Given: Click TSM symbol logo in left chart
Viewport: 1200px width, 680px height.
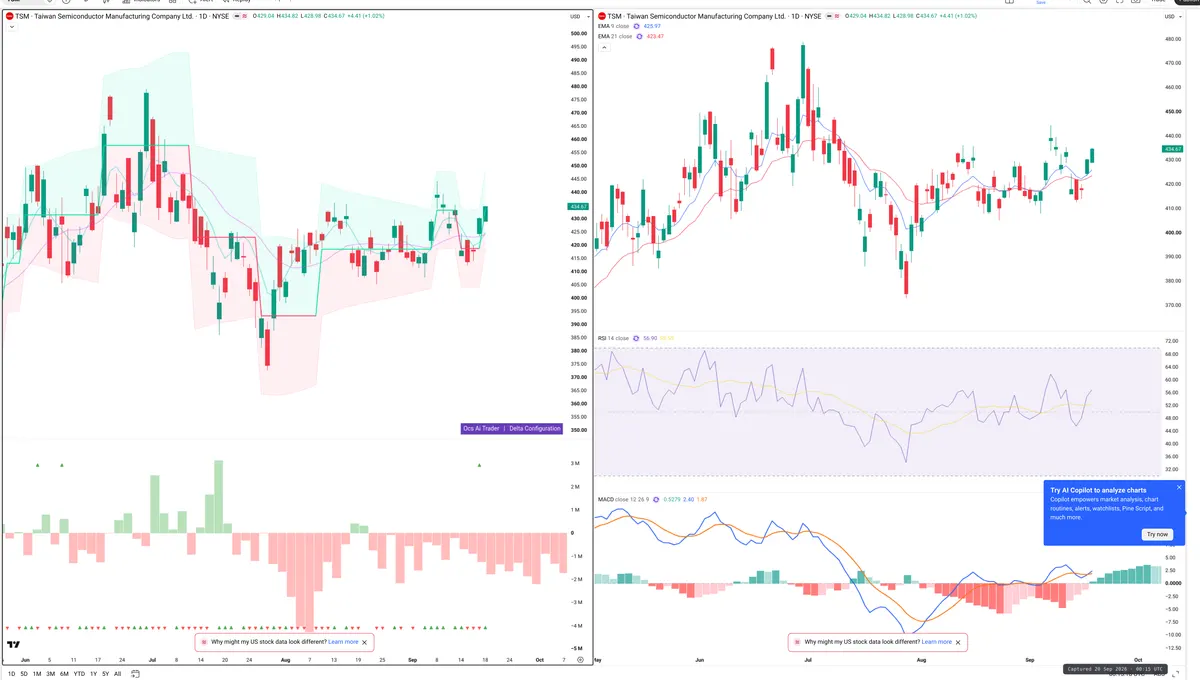Looking at the screenshot, I should pyautogui.click(x=9, y=16).
